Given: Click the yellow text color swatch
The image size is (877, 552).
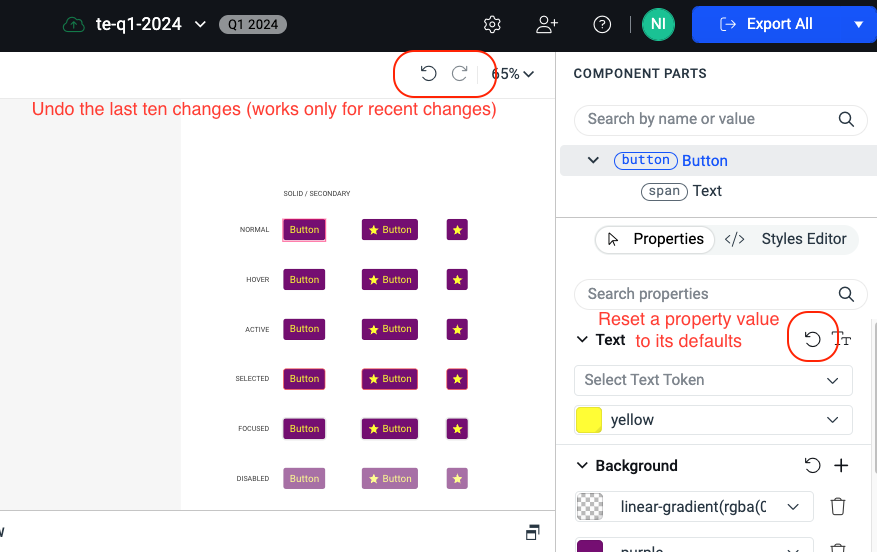Looking at the screenshot, I should (589, 420).
